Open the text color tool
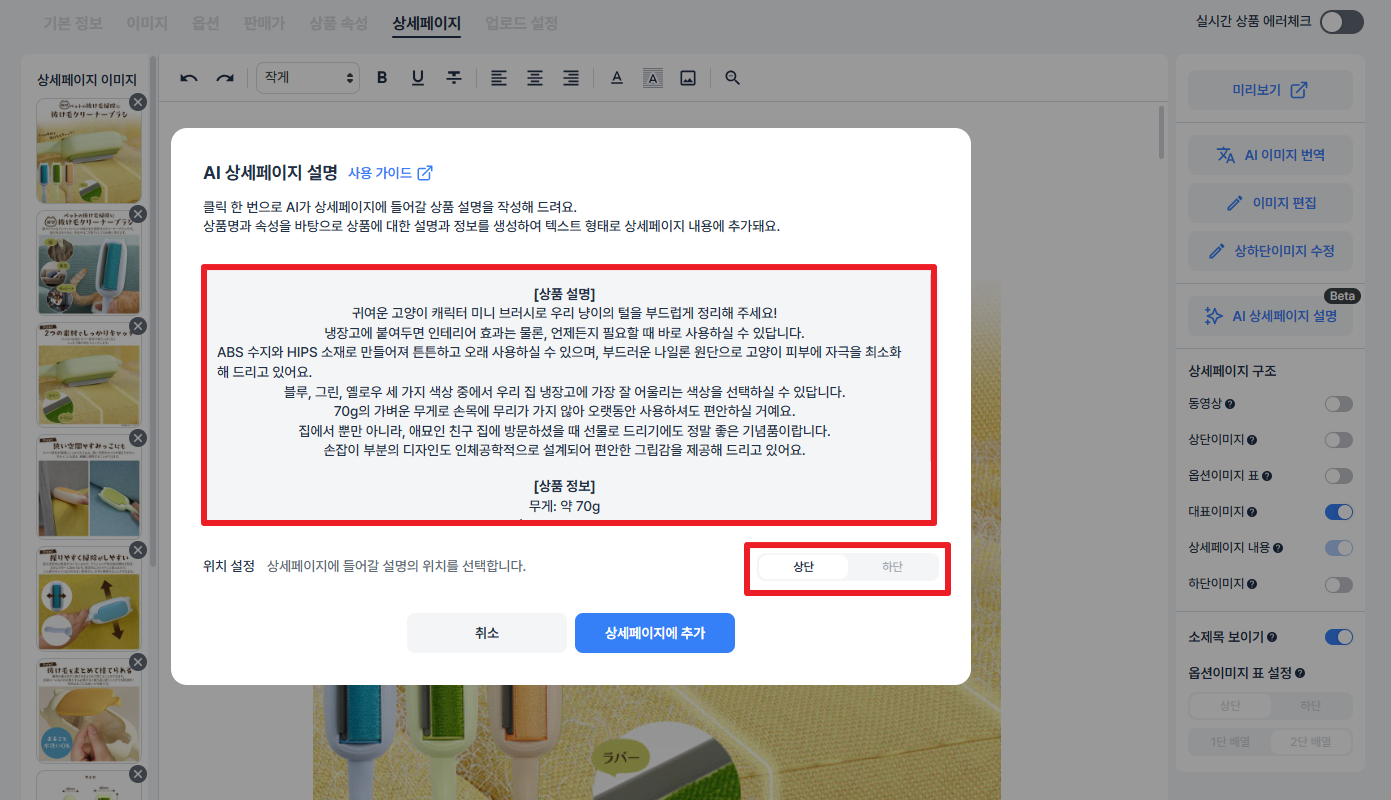 click(617, 77)
